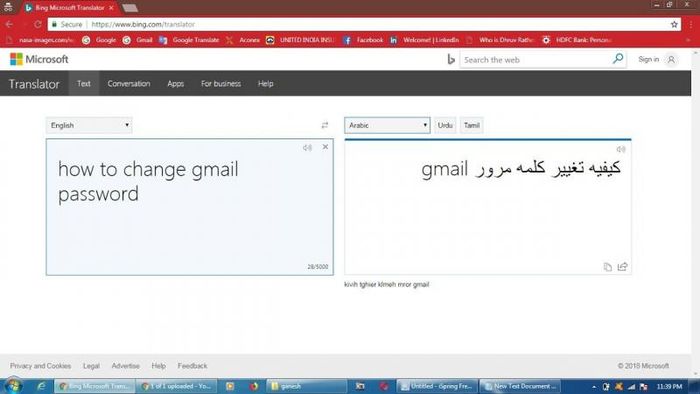The height and width of the screenshot is (394, 700).
Task: Listen to the Arabic translation audio
Action: [621, 149]
